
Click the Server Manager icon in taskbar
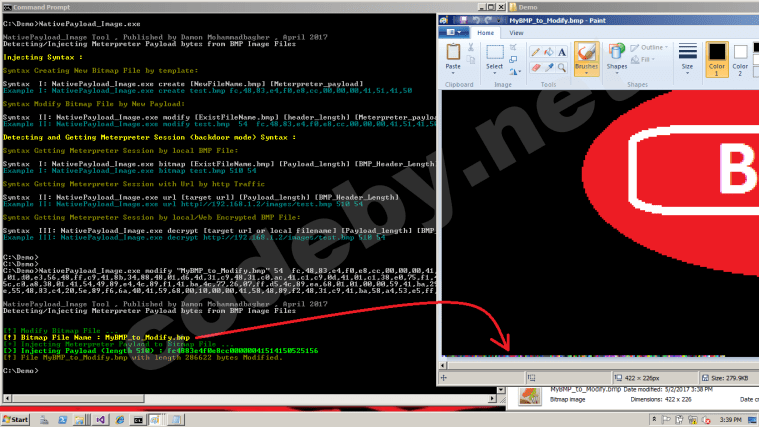pos(44,420)
